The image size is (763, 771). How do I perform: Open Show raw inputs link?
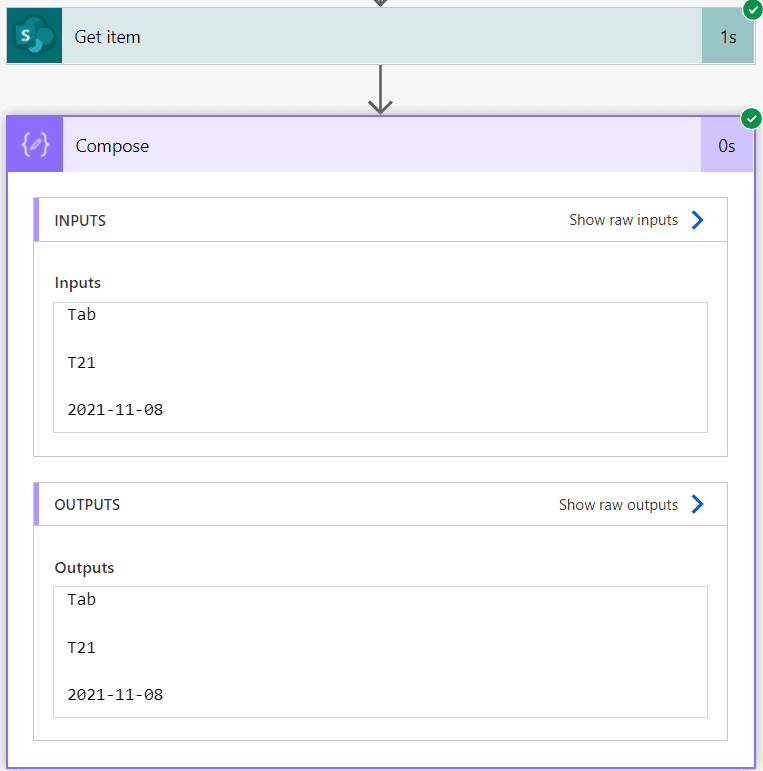623,220
